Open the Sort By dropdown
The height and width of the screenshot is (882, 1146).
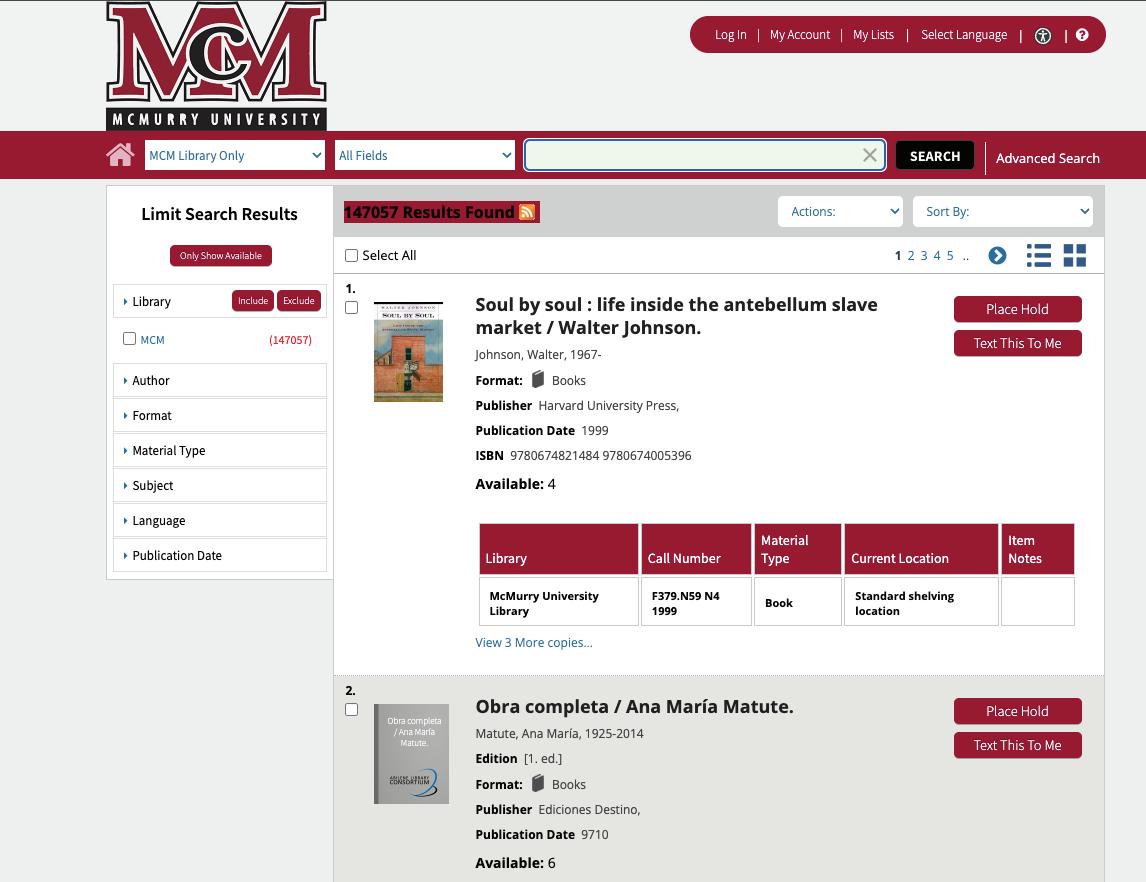click(x=1003, y=212)
